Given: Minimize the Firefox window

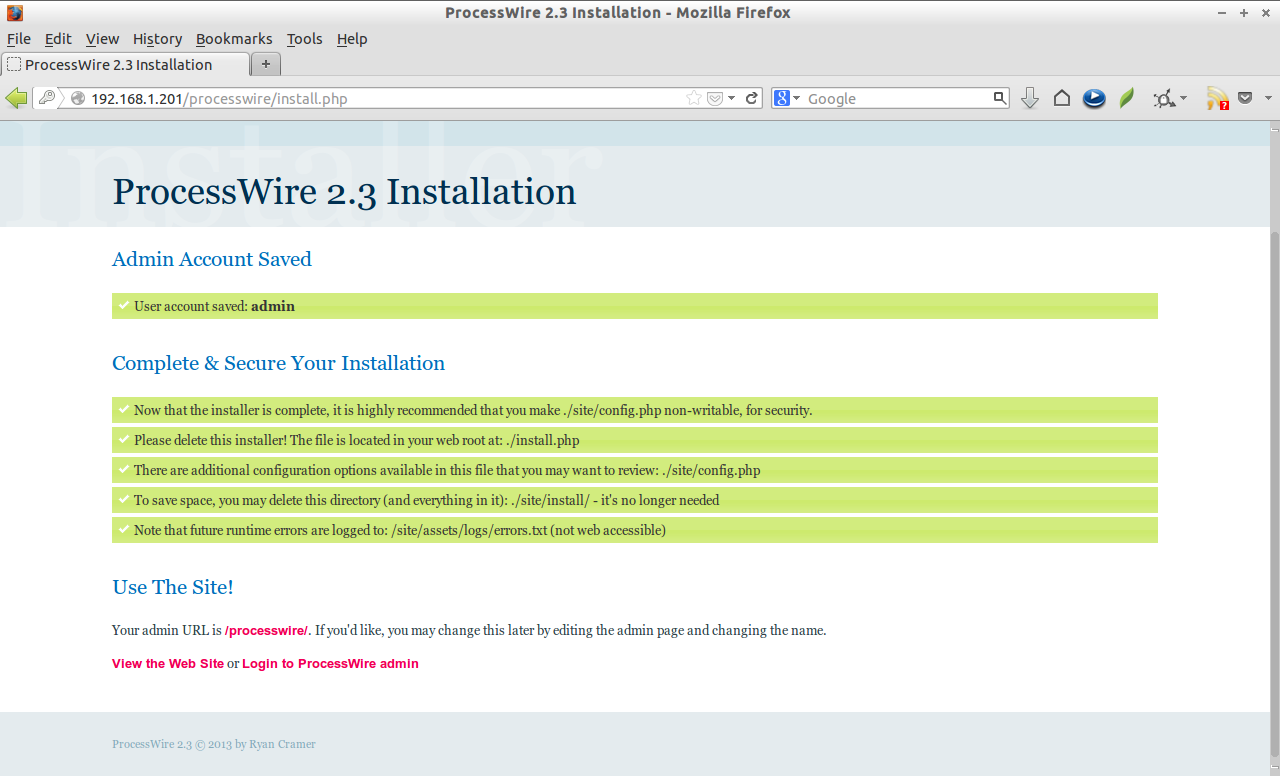Looking at the screenshot, I should point(1222,13).
